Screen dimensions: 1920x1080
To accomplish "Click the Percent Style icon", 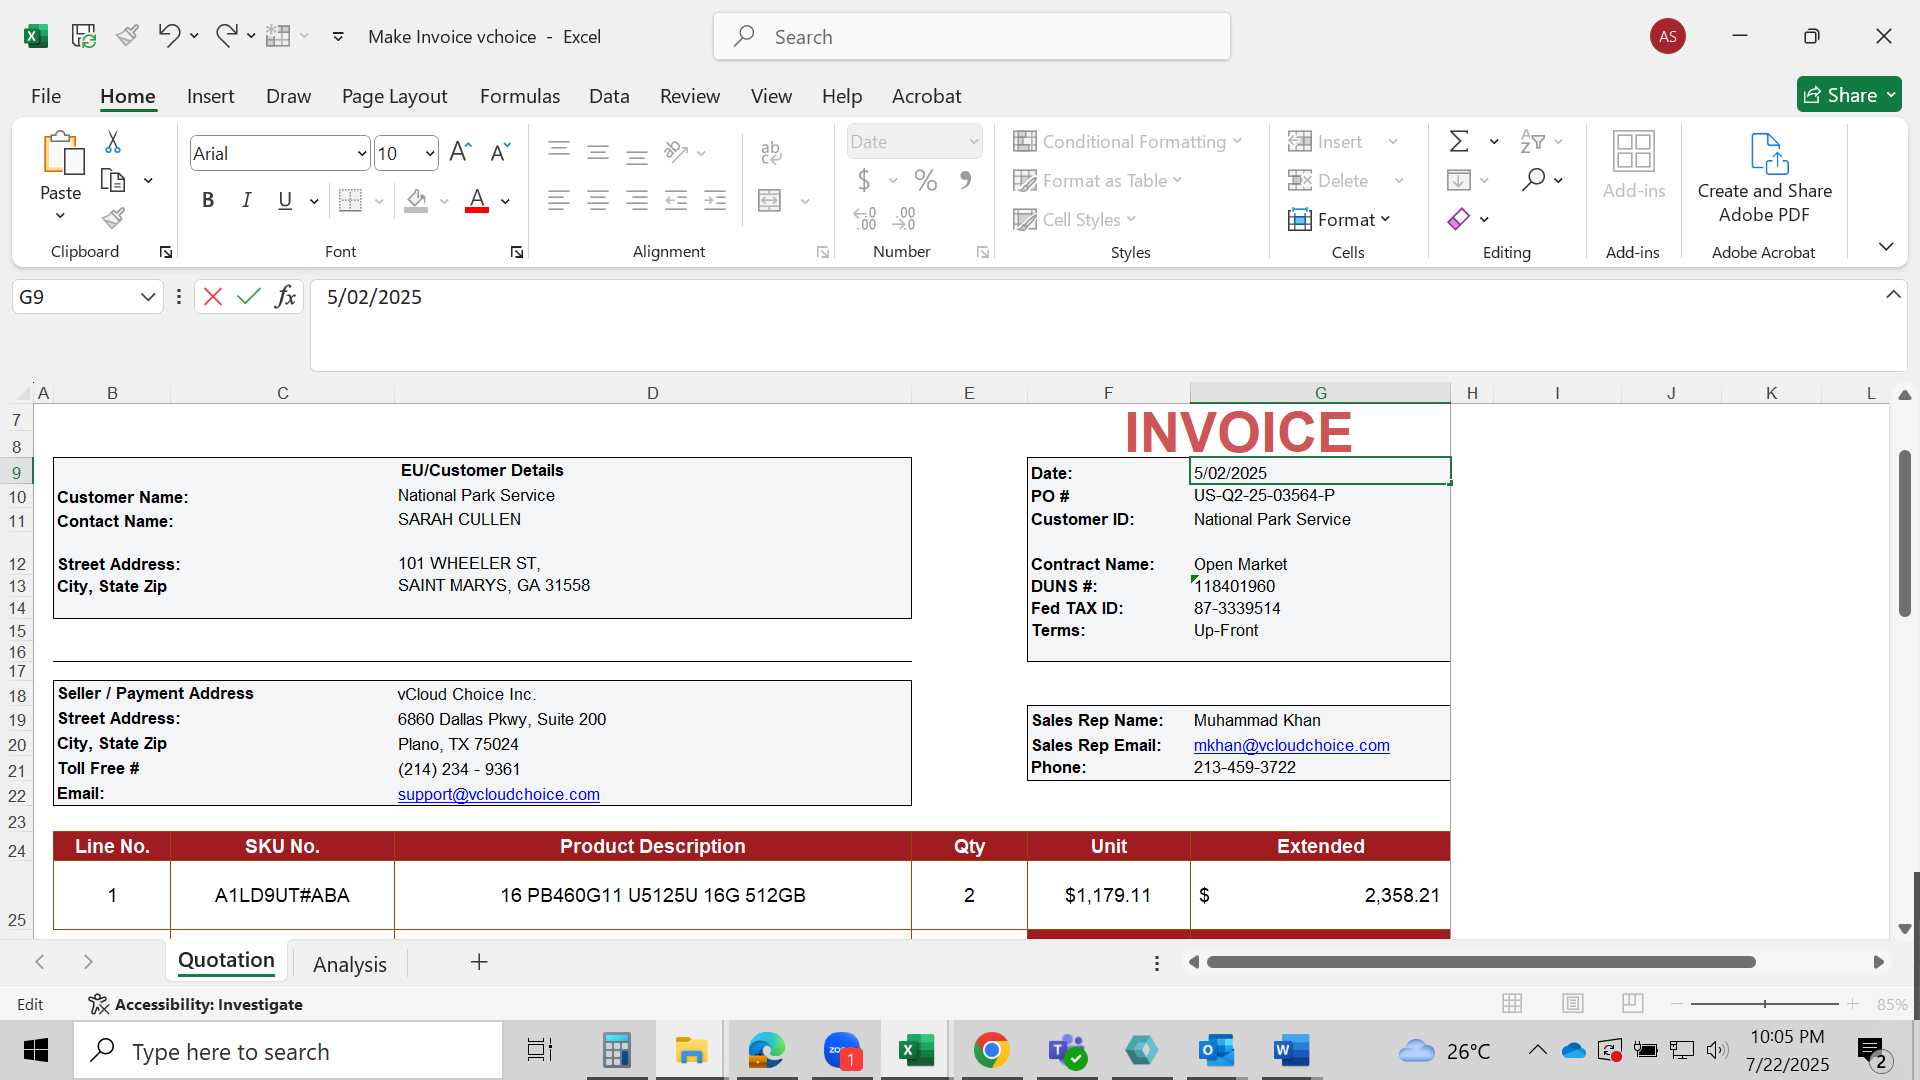I will point(926,181).
